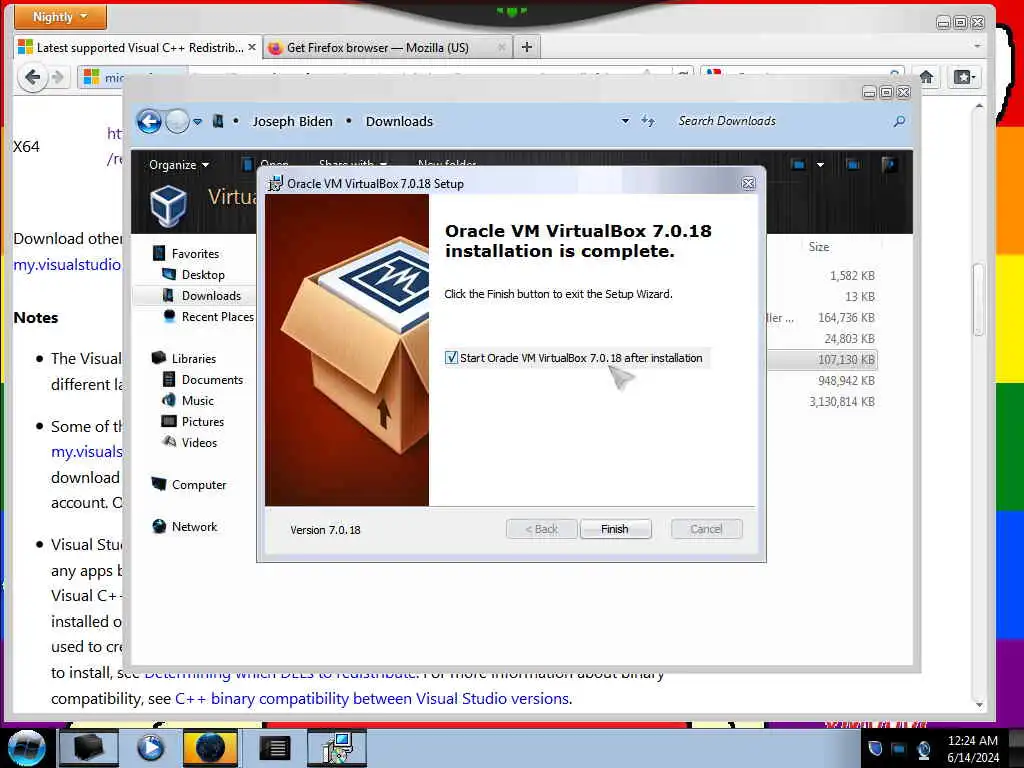The width and height of the screenshot is (1024, 768).
Task: Open C++ binary compatibility between versions link
Action: click(373, 699)
